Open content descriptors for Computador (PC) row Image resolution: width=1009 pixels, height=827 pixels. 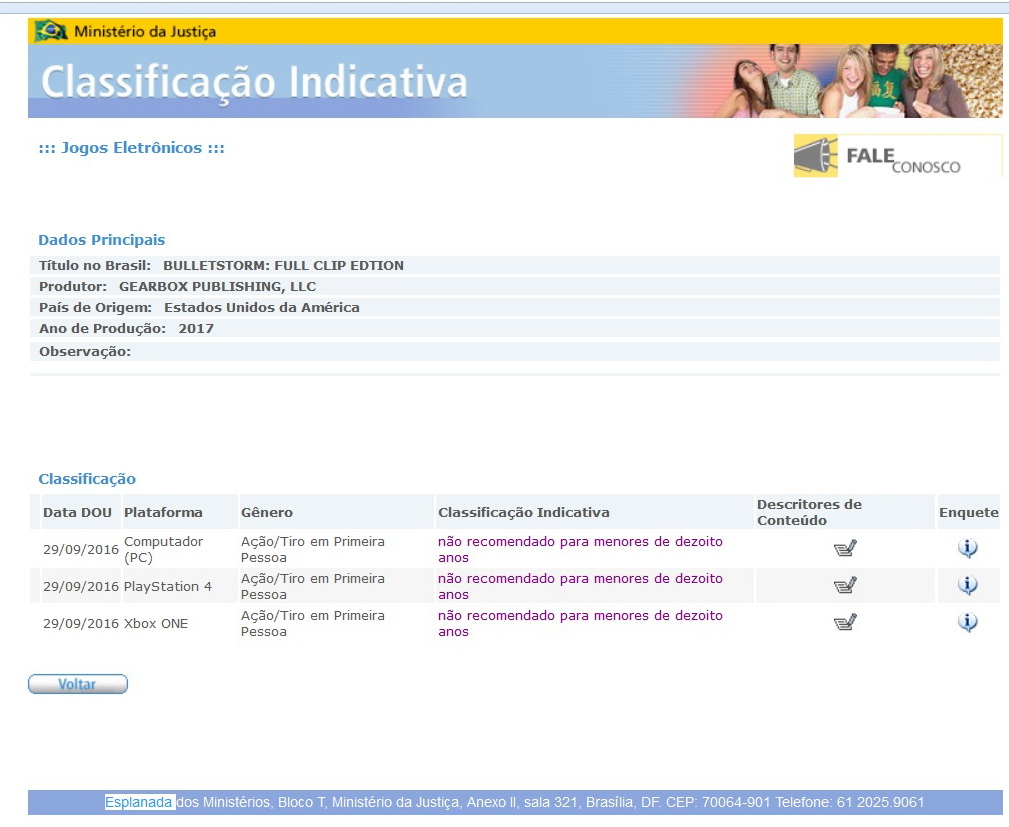[845, 548]
